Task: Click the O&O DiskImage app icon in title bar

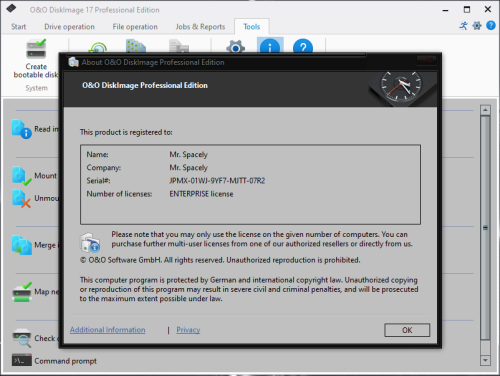Action: coord(11,8)
